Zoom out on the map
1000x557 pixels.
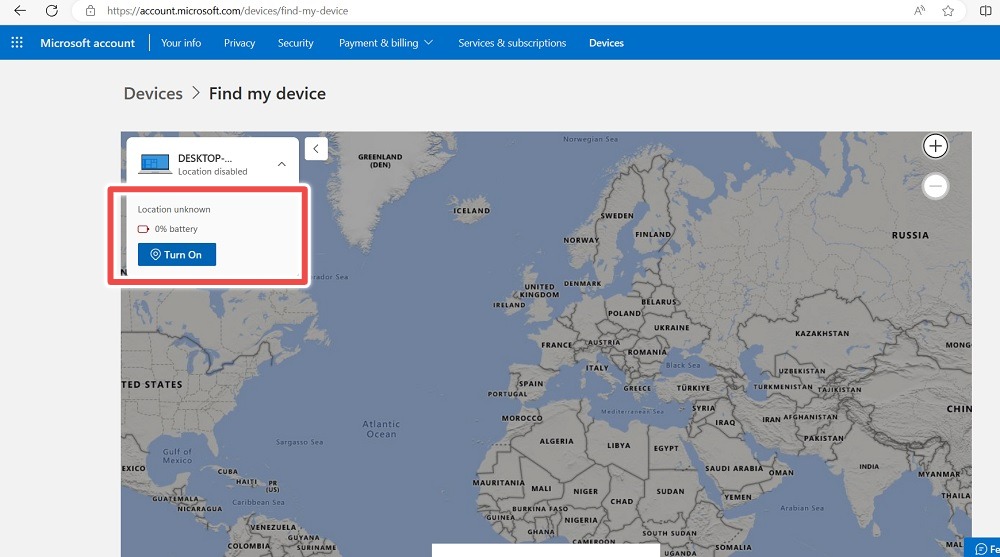pyautogui.click(x=935, y=186)
